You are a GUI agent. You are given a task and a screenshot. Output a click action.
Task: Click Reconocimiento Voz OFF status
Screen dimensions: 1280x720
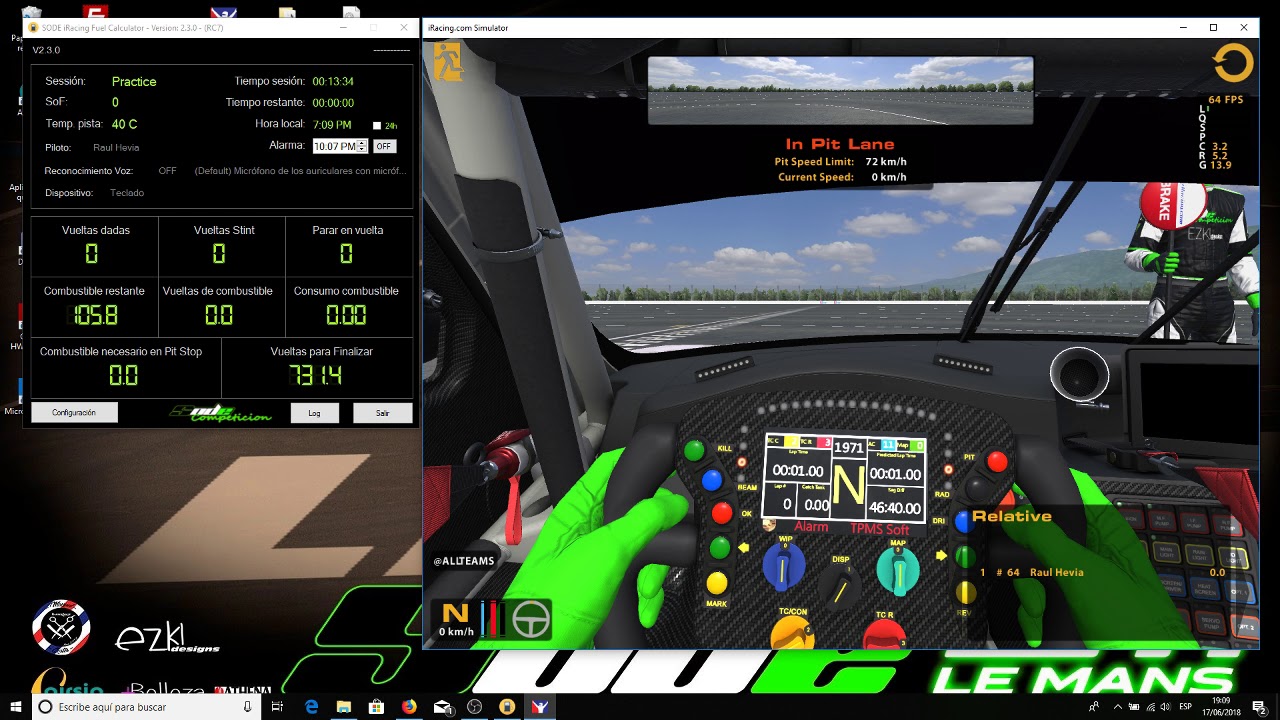167,171
